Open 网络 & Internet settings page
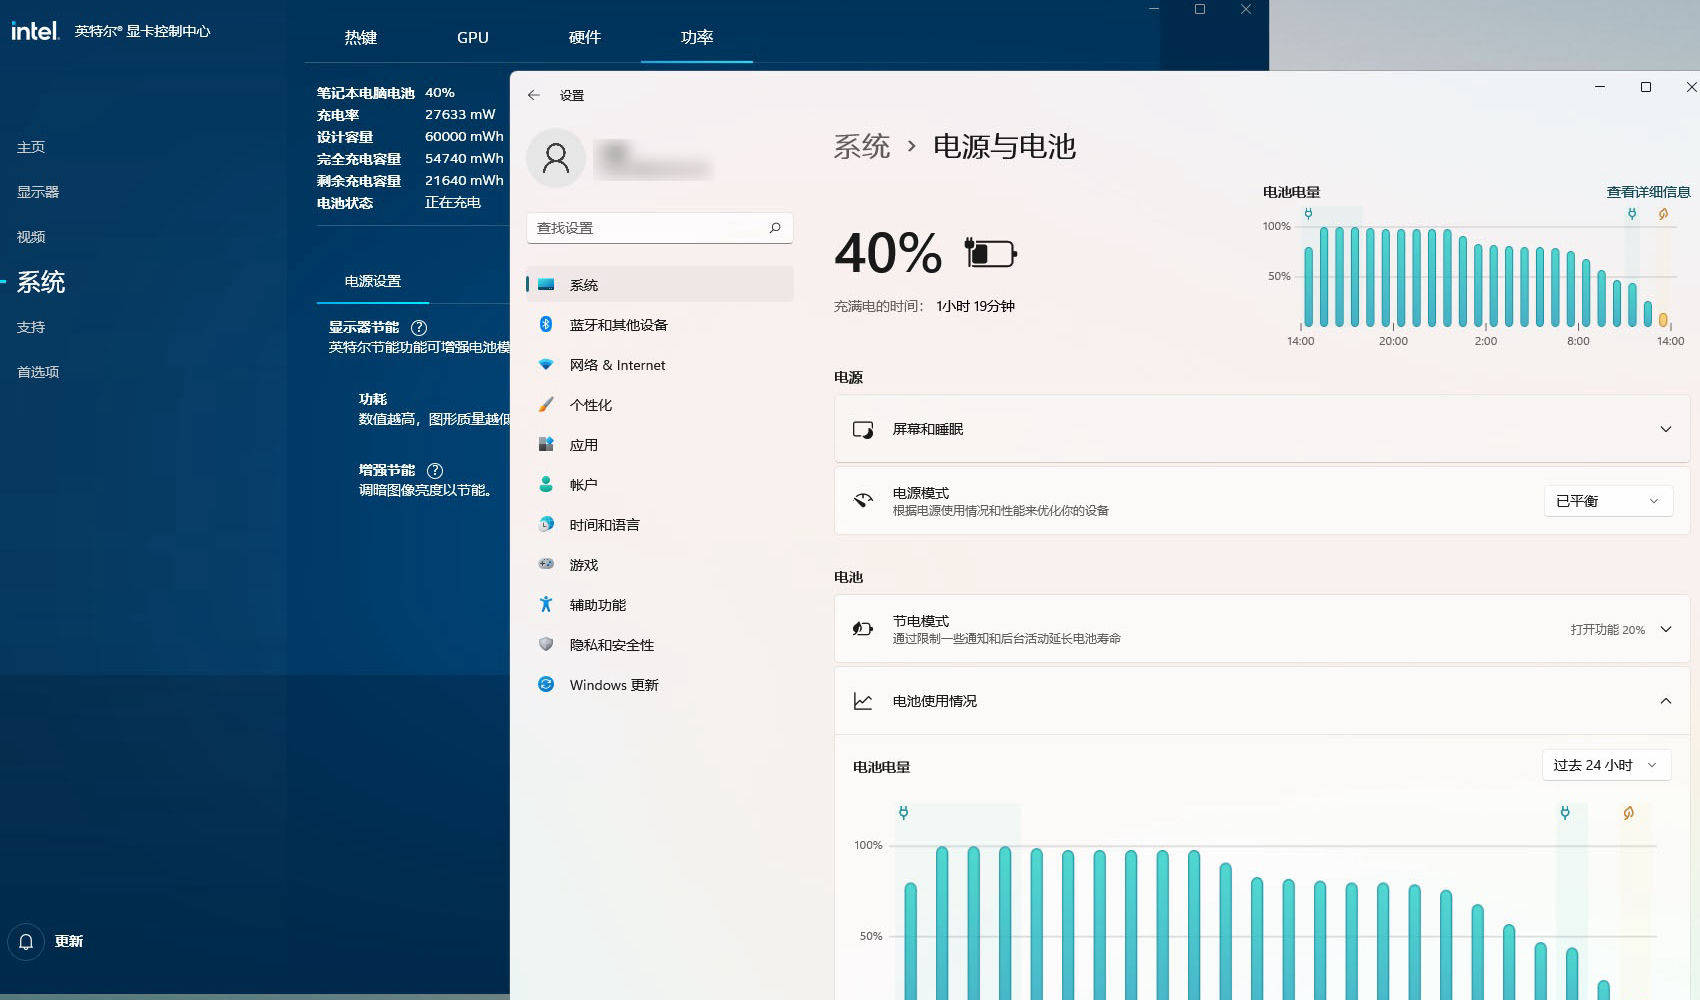1700x1000 pixels. [x=660, y=364]
